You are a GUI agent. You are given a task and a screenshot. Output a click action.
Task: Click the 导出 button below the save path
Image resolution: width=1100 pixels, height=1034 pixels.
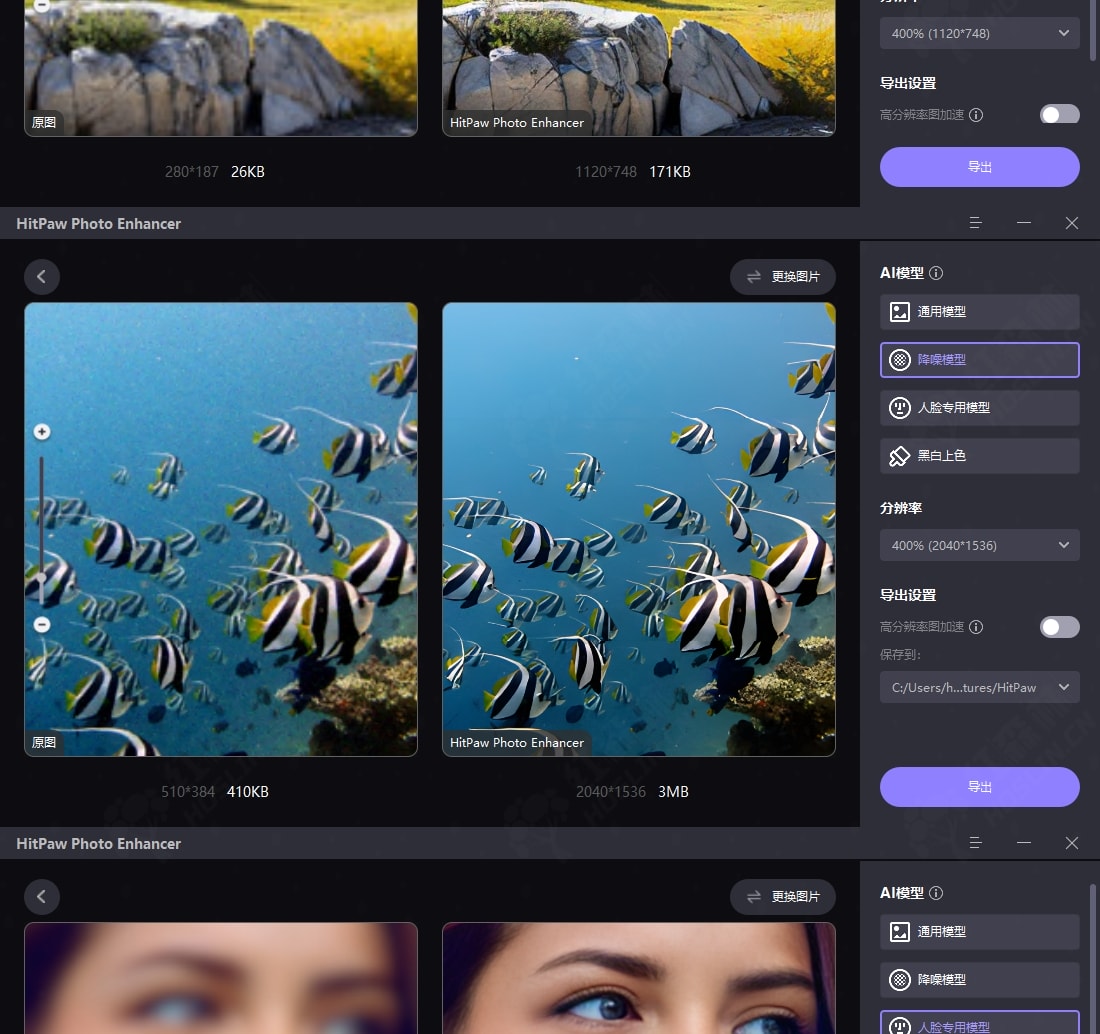point(979,787)
